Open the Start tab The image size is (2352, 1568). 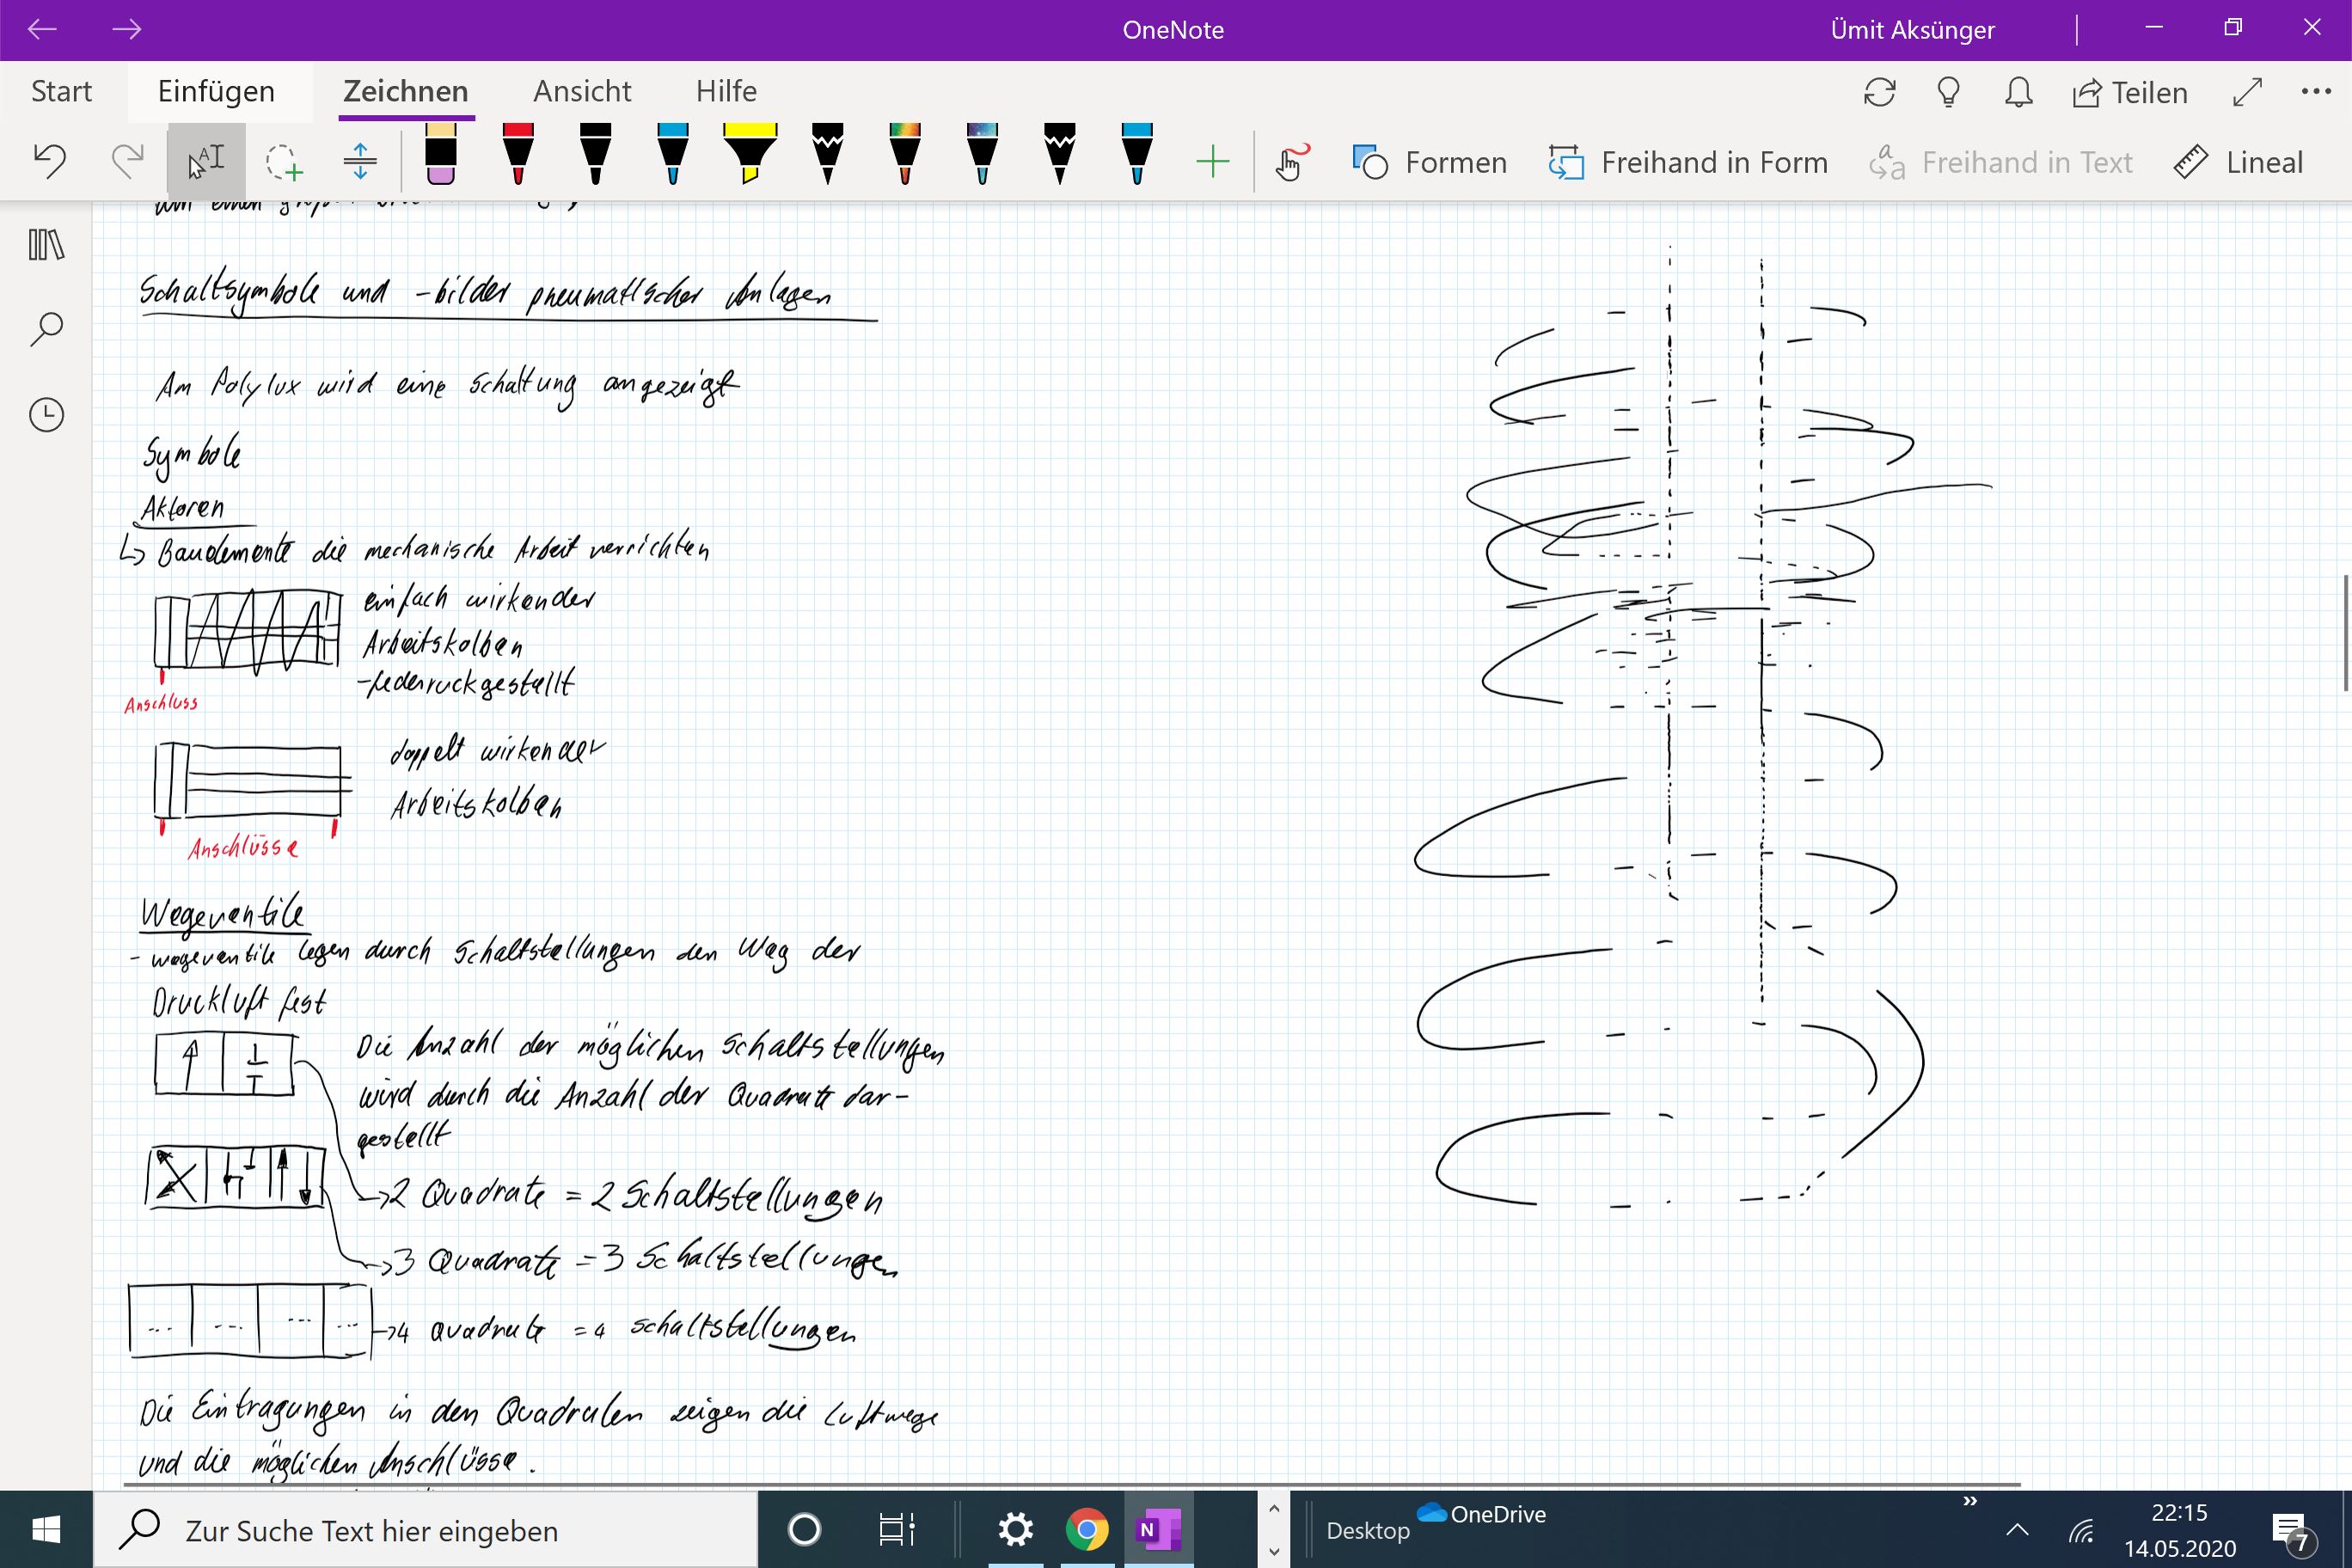tap(61, 91)
